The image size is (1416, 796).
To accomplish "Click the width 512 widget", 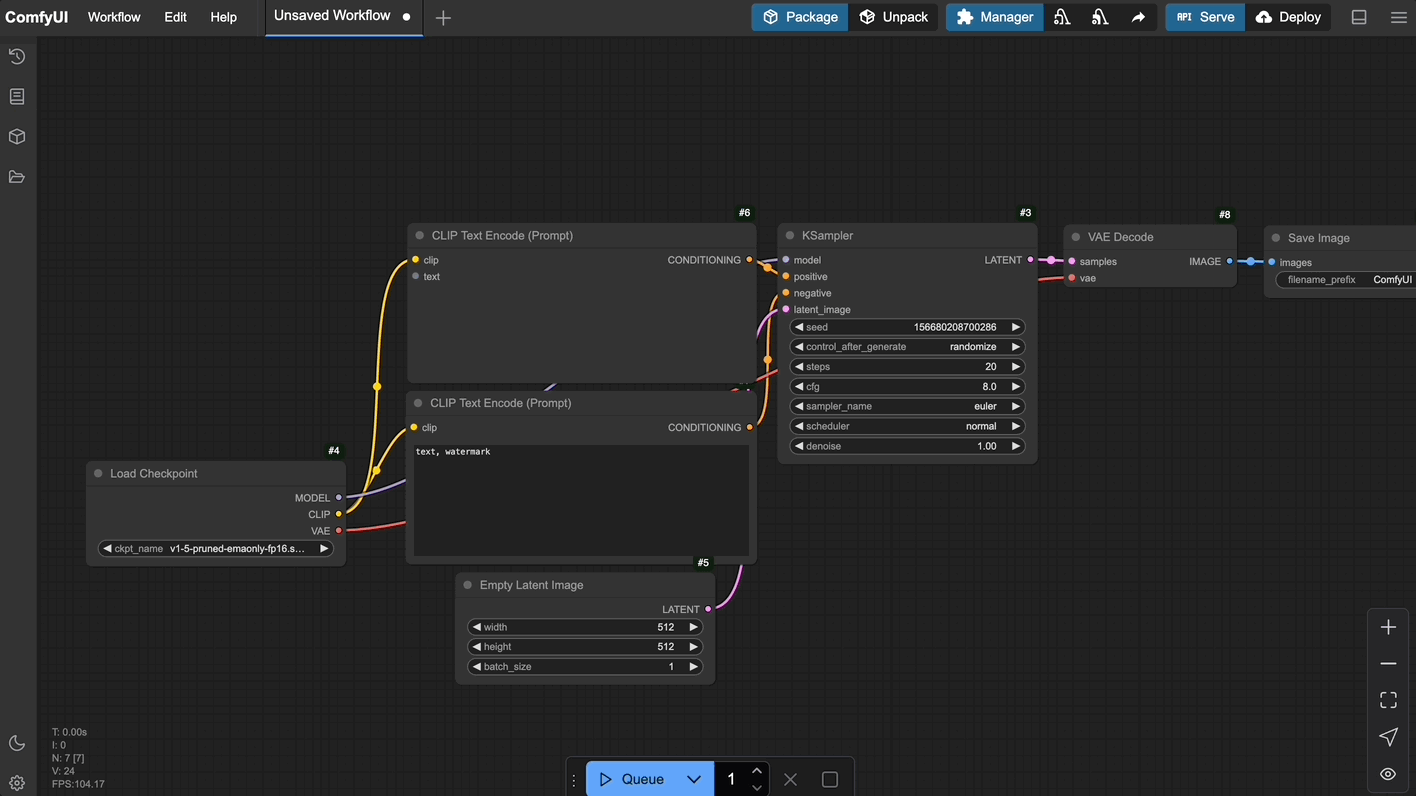I will point(585,627).
